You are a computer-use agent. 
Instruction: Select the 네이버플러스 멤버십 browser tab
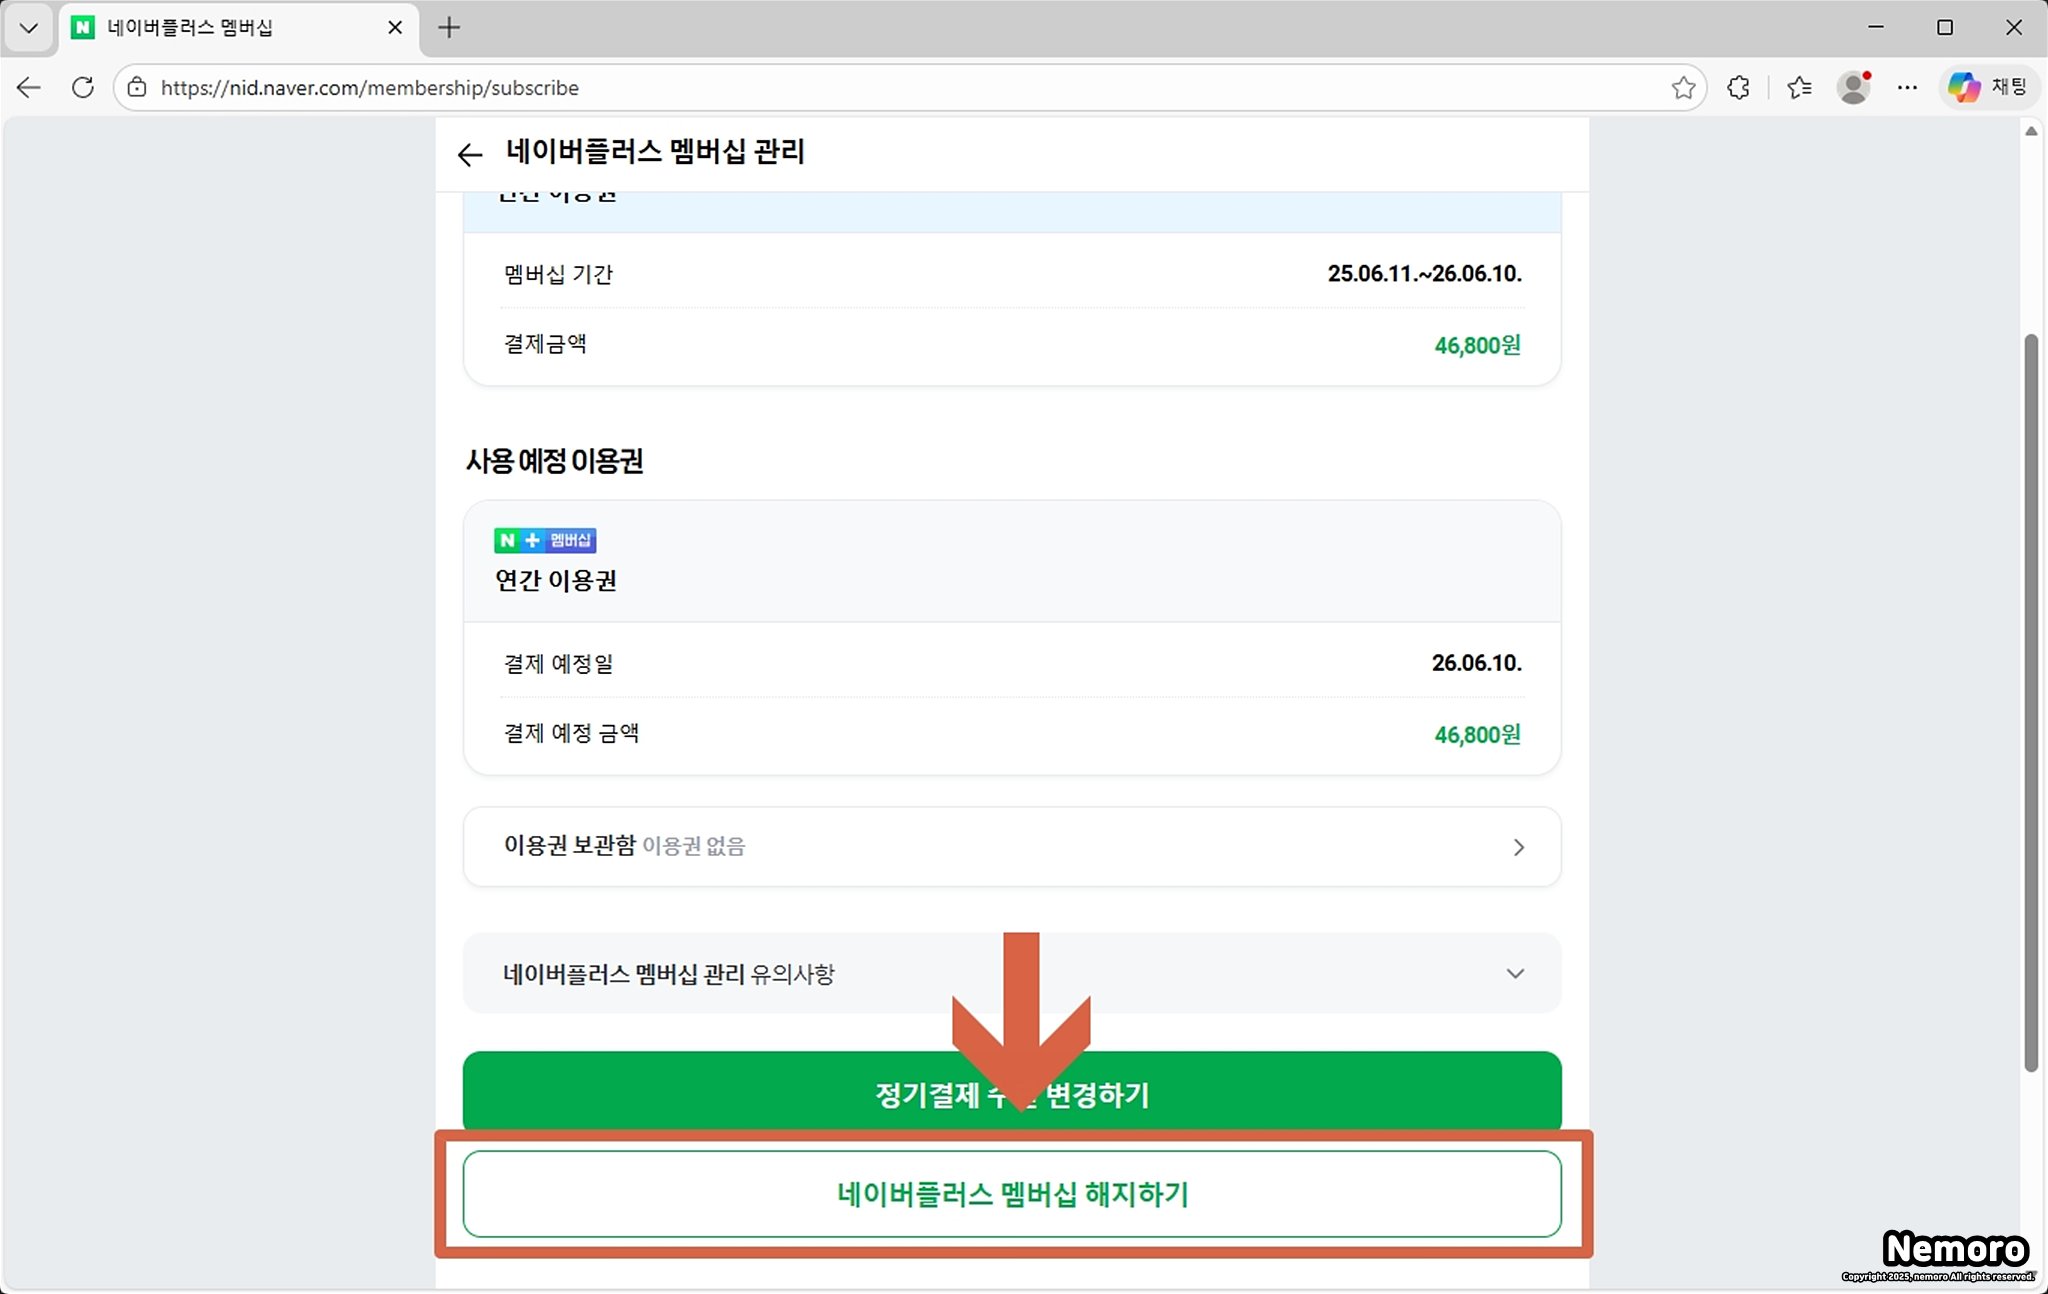coord(190,28)
